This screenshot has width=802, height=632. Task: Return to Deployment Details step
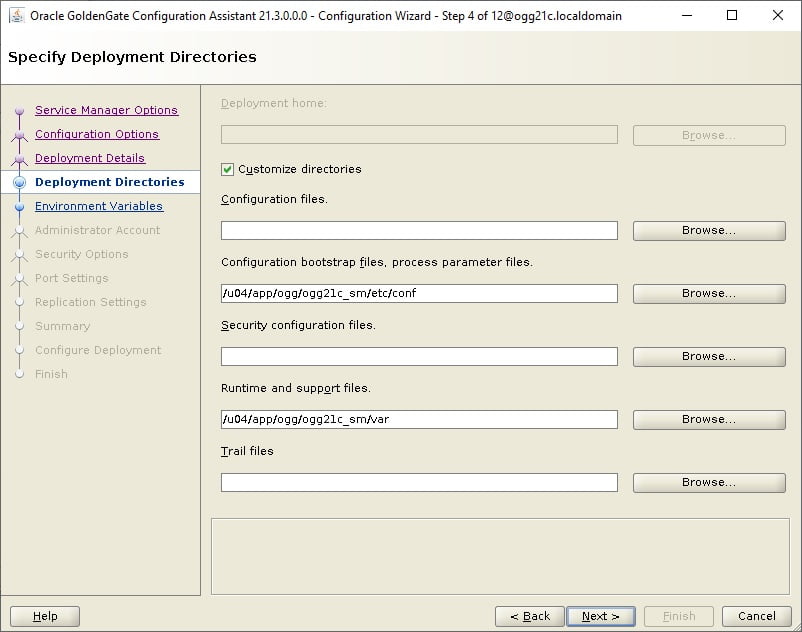pos(90,158)
